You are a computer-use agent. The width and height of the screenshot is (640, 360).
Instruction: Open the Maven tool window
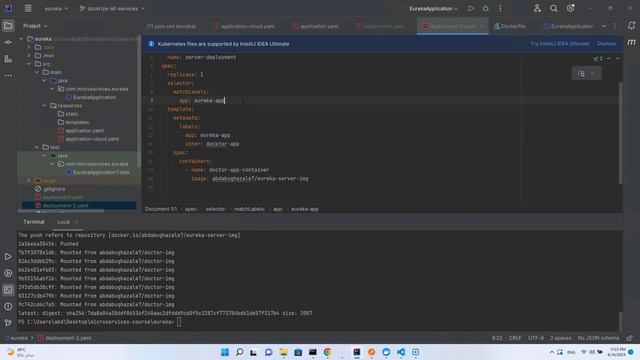[x=631, y=42]
